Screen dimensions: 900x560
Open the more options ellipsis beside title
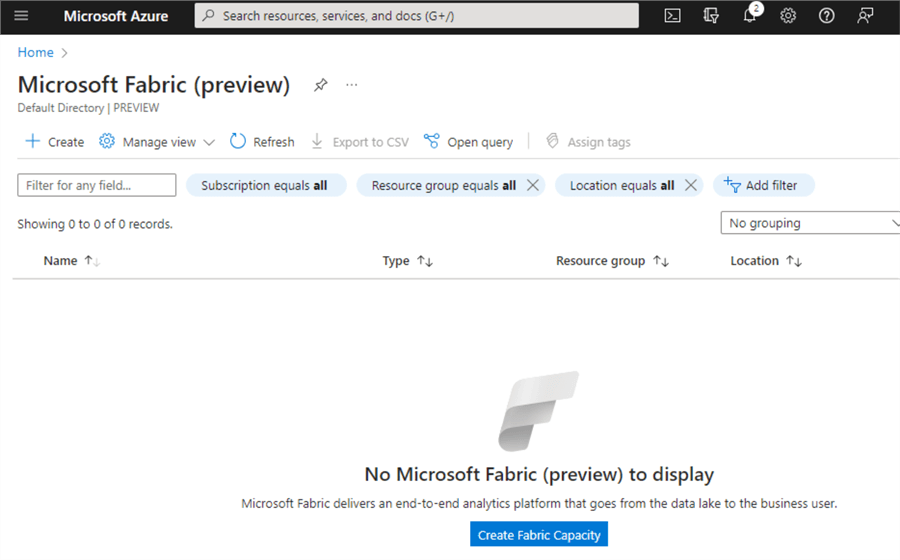pos(352,85)
